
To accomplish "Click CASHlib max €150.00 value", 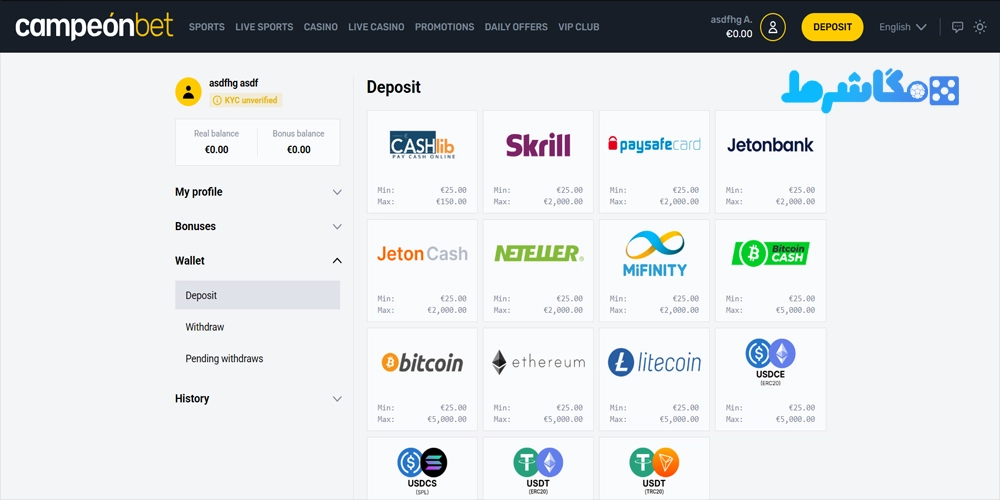I will [x=453, y=202].
